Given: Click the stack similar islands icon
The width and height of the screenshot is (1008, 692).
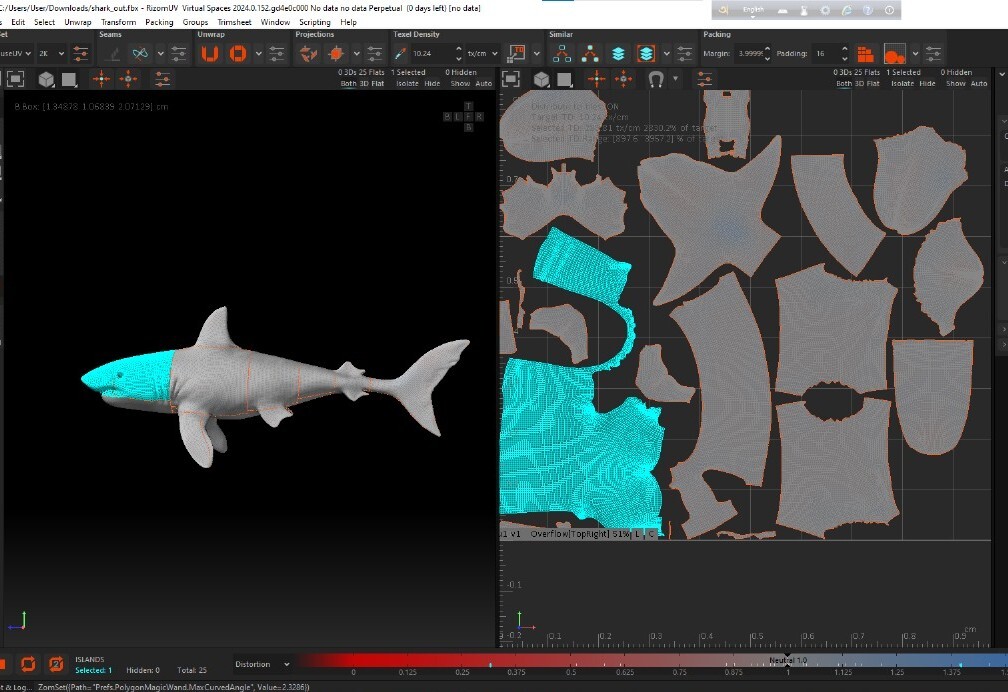Looking at the screenshot, I should pyautogui.click(x=618, y=53).
